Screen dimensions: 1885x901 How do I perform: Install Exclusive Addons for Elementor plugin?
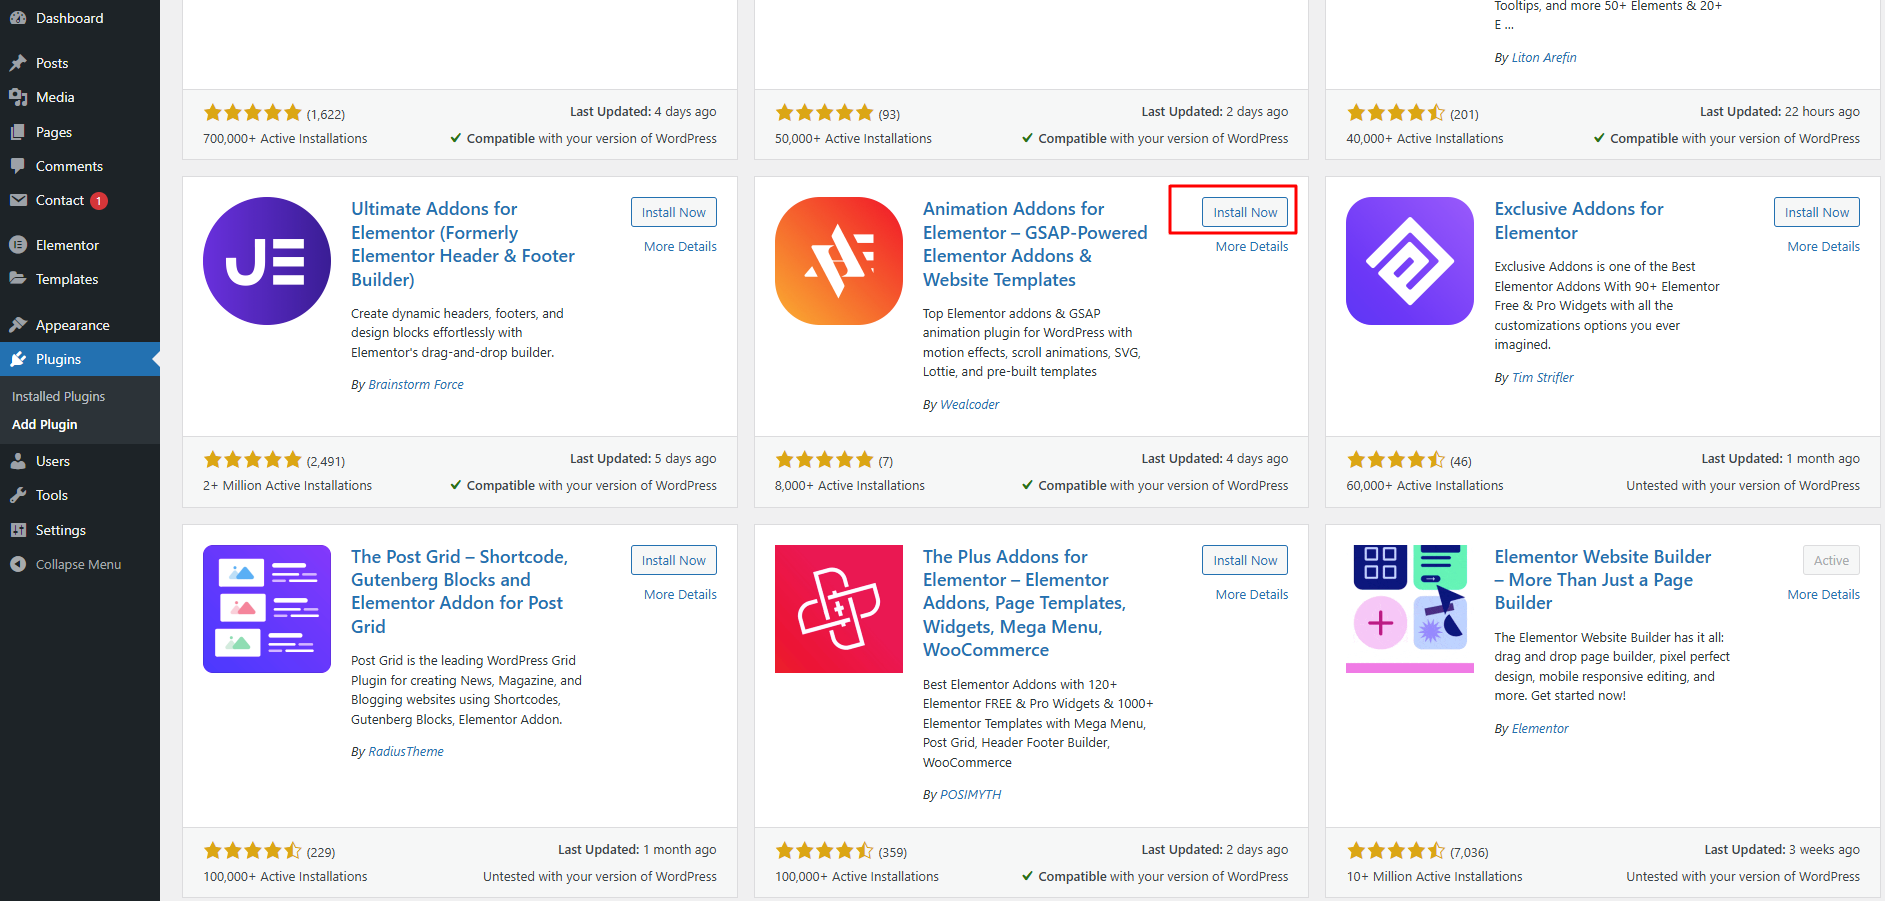pyautogui.click(x=1817, y=212)
